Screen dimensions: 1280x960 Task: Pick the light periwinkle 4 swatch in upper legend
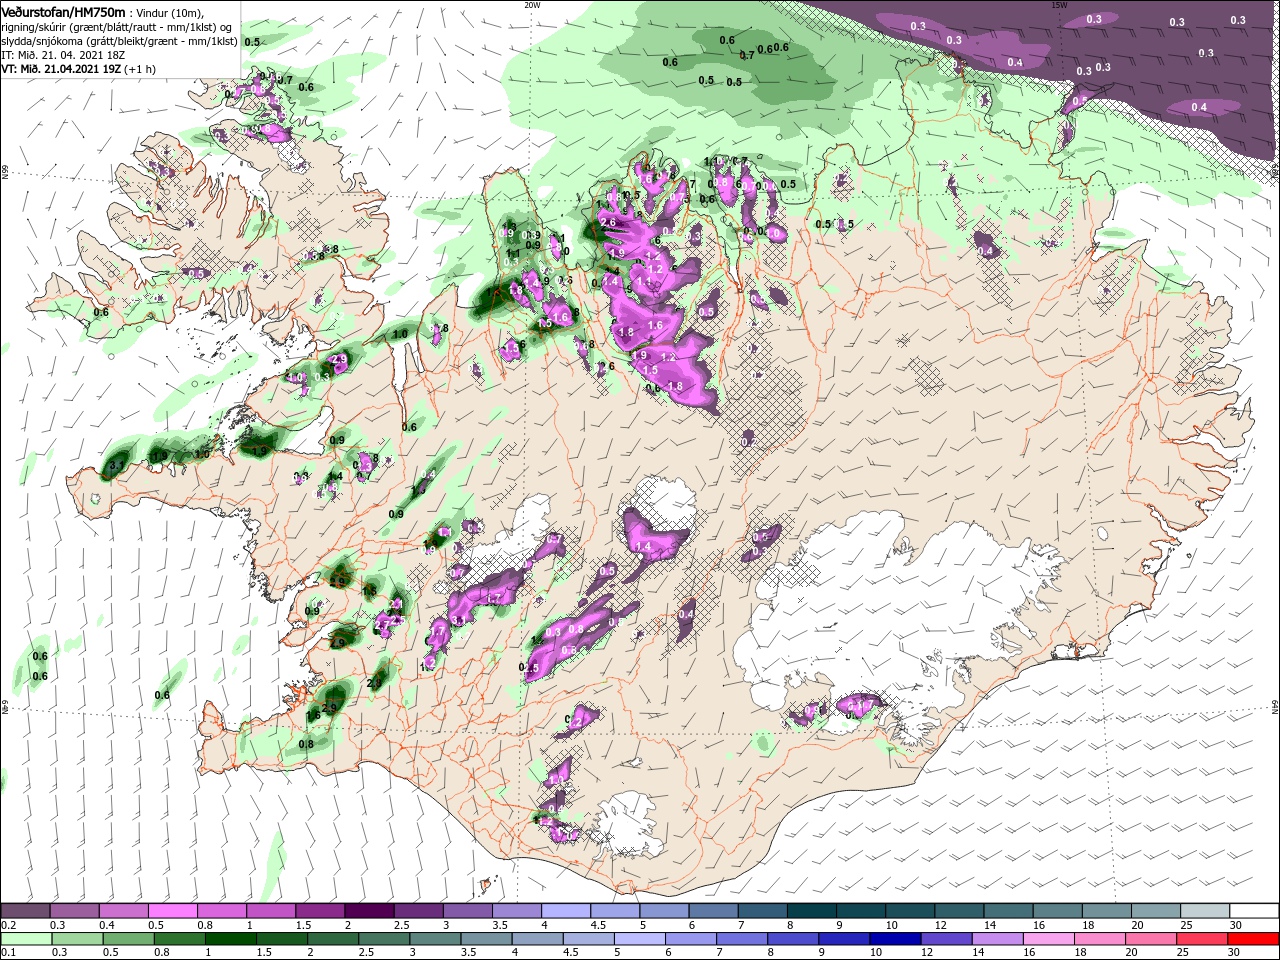566,911
